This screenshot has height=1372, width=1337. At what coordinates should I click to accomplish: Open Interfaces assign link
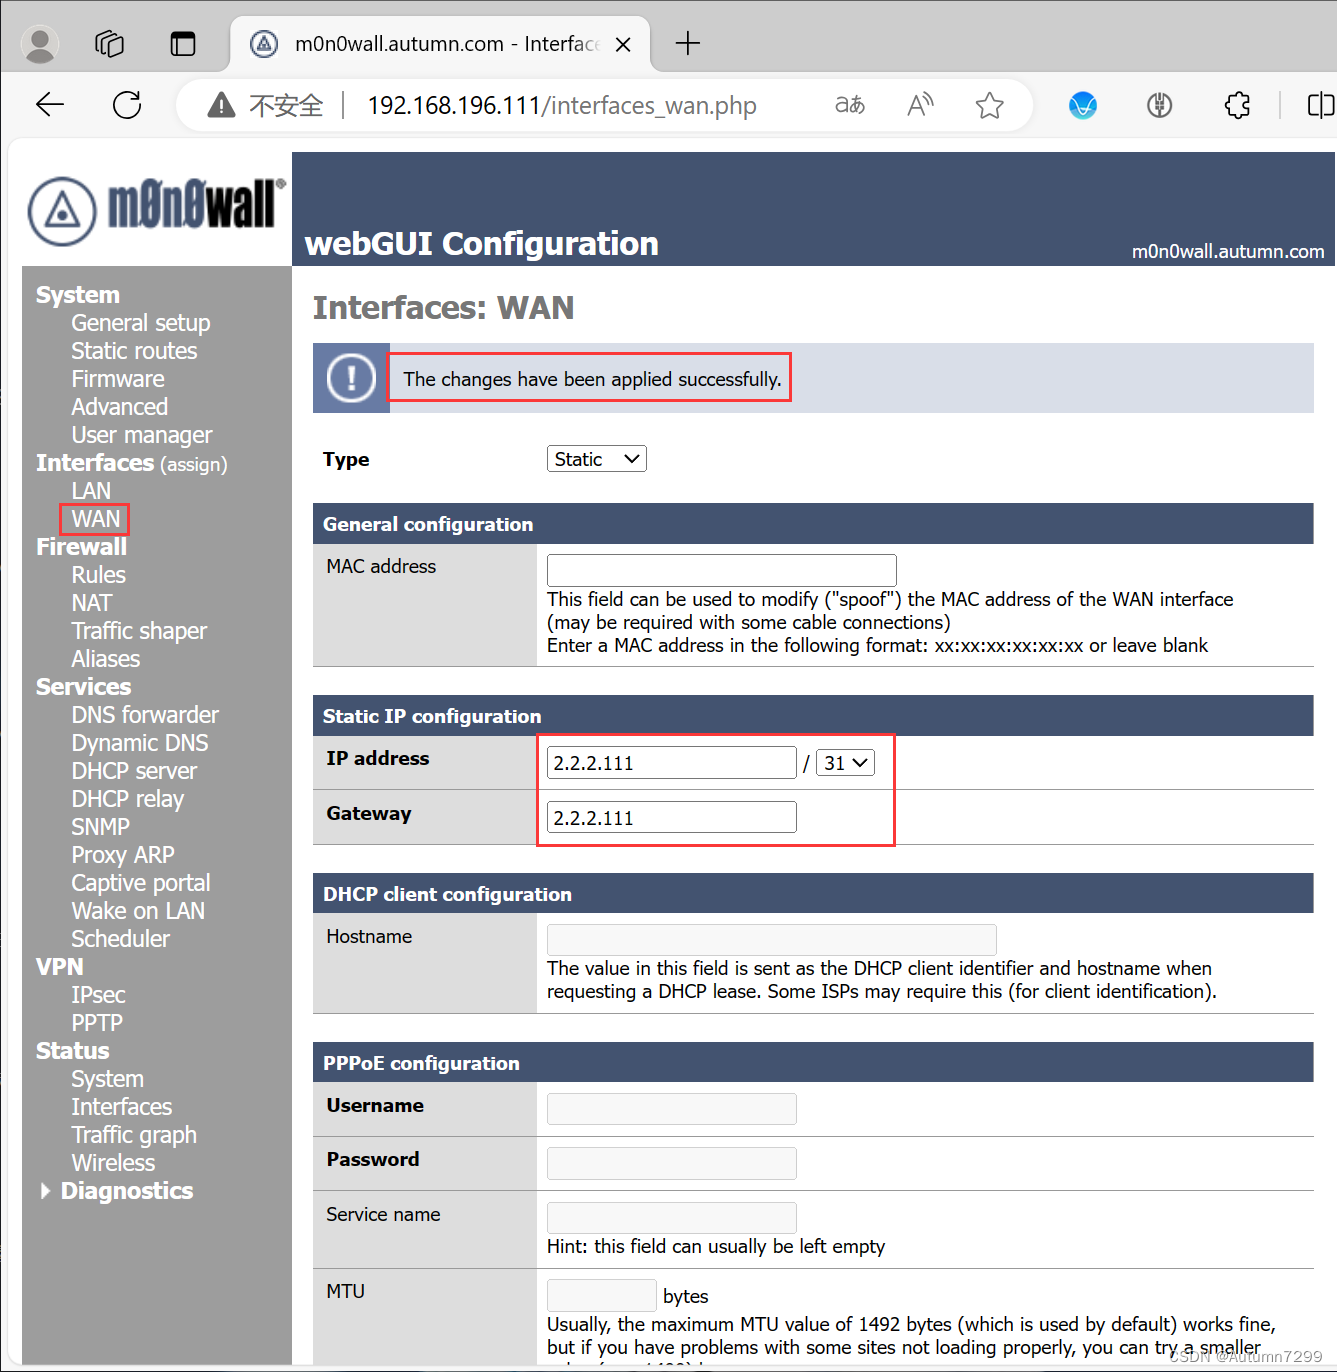tap(194, 464)
